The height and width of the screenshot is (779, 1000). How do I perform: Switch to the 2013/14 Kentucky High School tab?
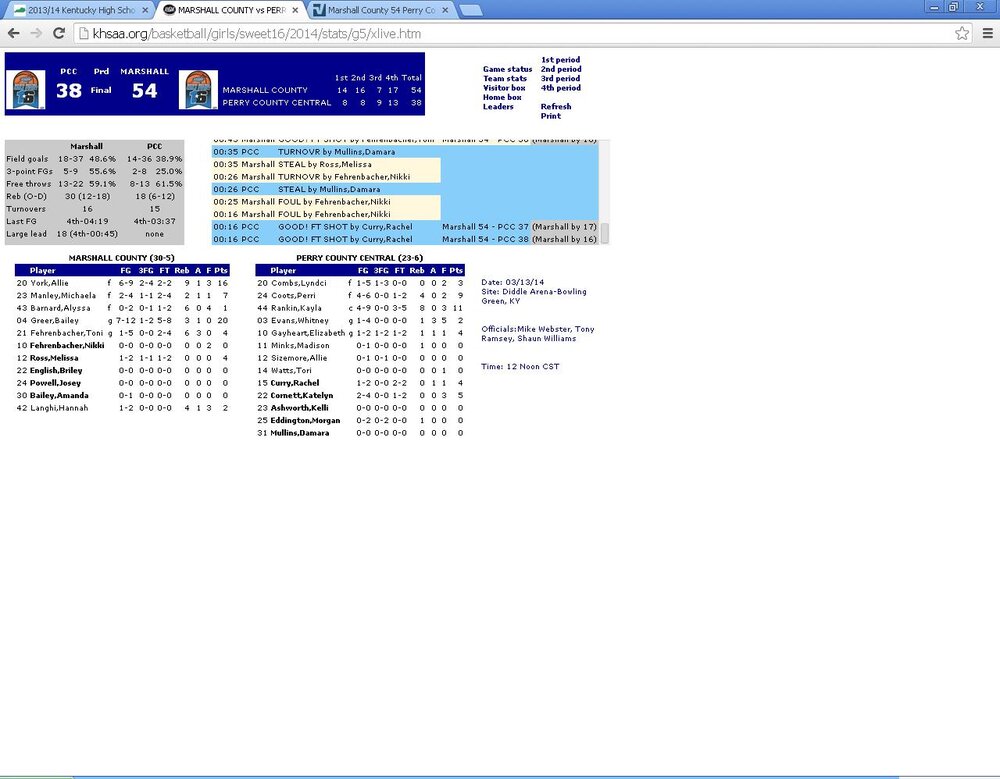[82, 10]
